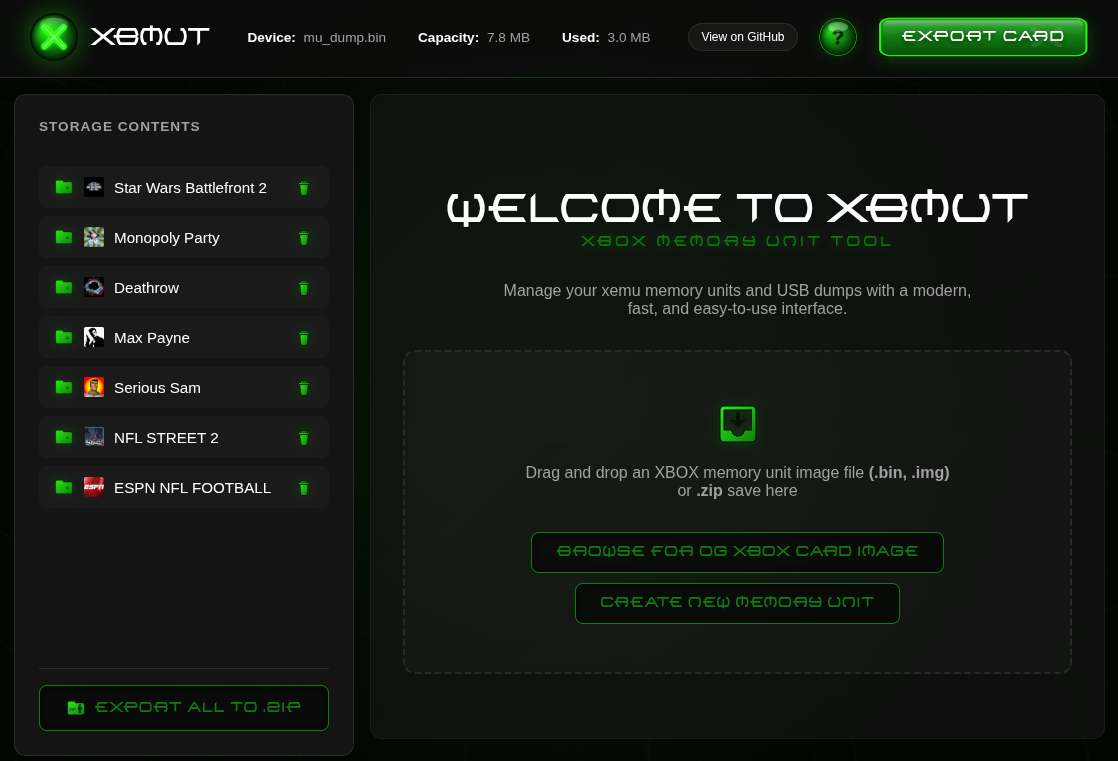The height and width of the screenshot is (761, 1118).
Task: Click the export folder icon on Export All button
Action: [x=75, y=707]
